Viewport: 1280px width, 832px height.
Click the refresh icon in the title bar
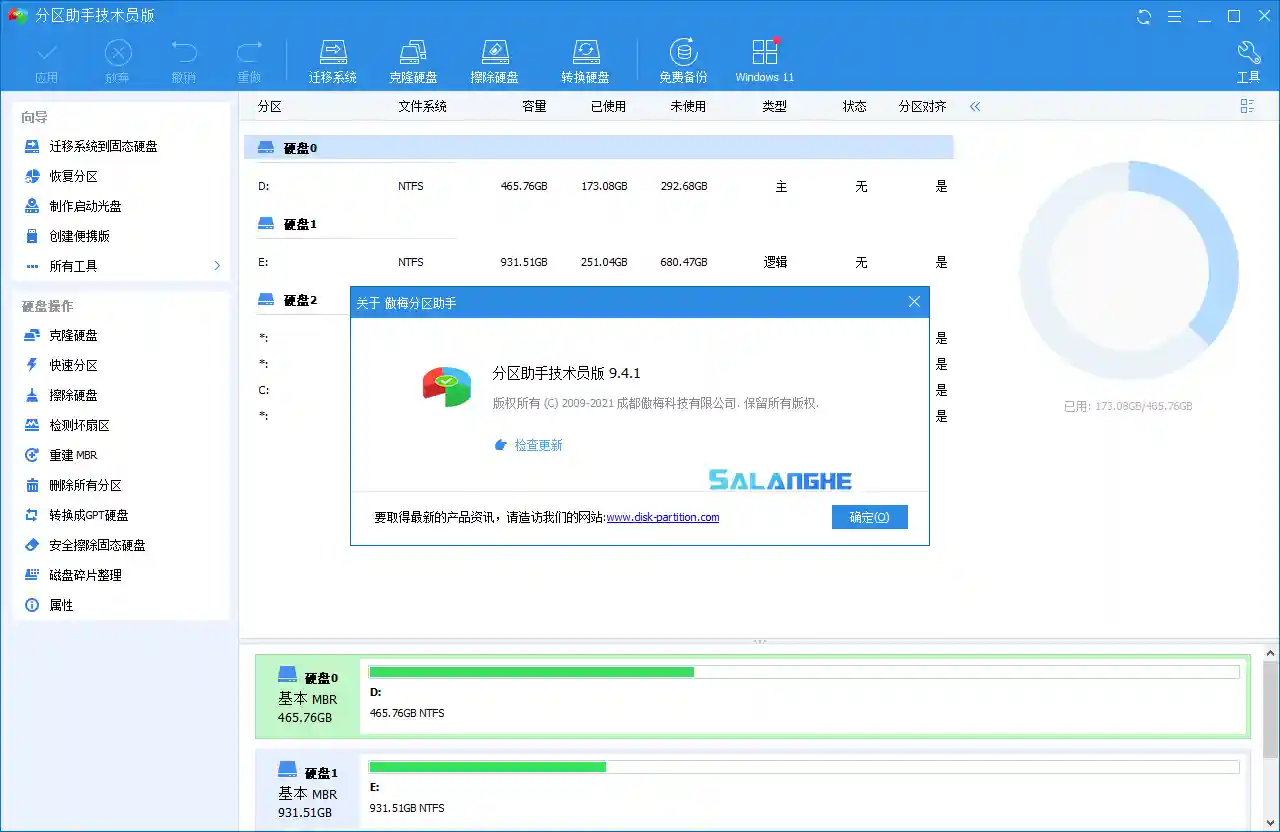pyautogui.click(x=1143, y=16)
